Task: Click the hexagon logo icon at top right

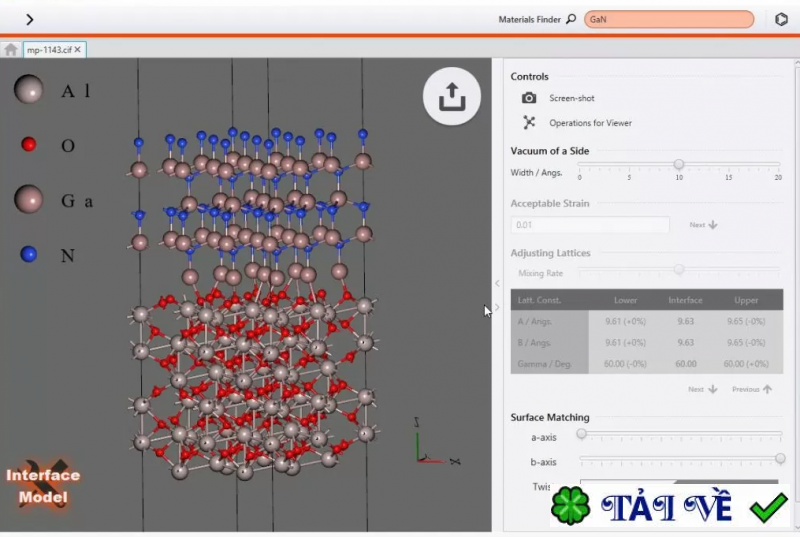Action: (782, 19)
